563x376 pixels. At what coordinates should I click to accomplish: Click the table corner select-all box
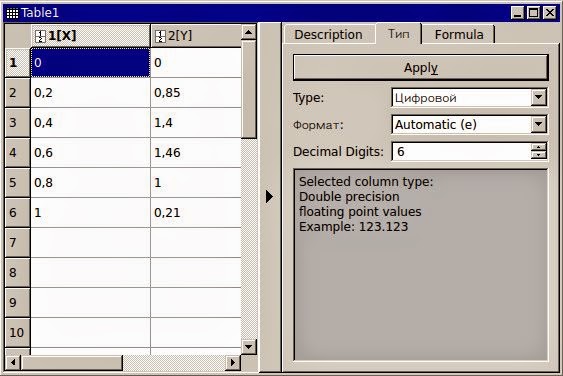point(18,36)
